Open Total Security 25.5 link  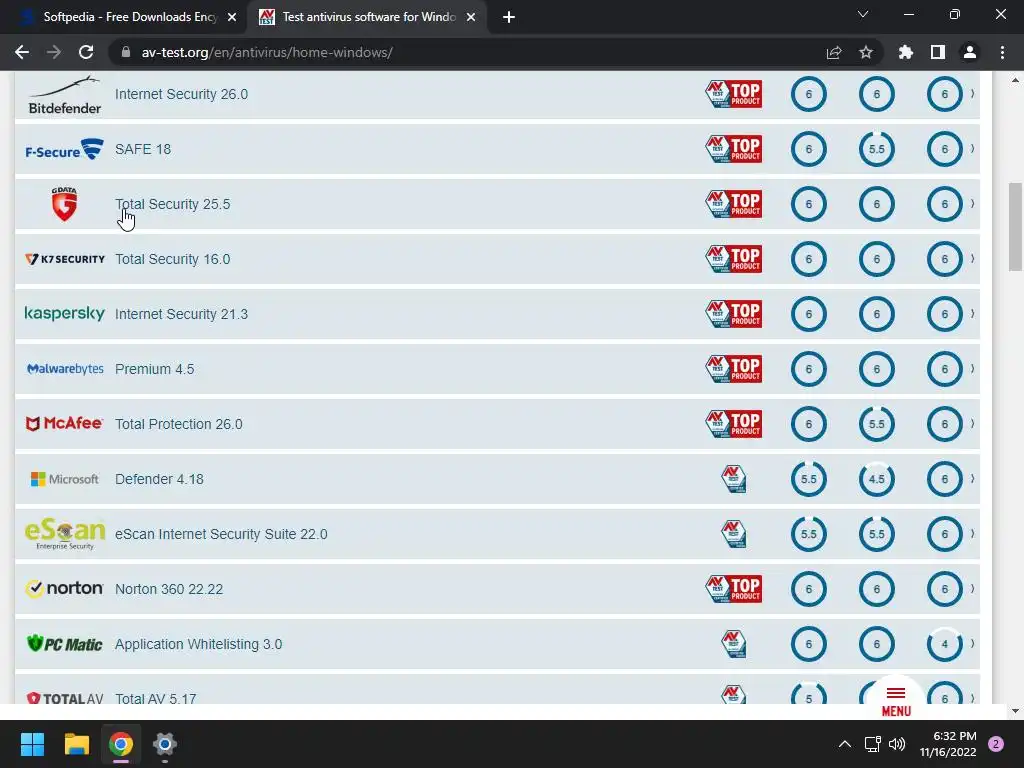pyautogui.click(x=172, y=204)
